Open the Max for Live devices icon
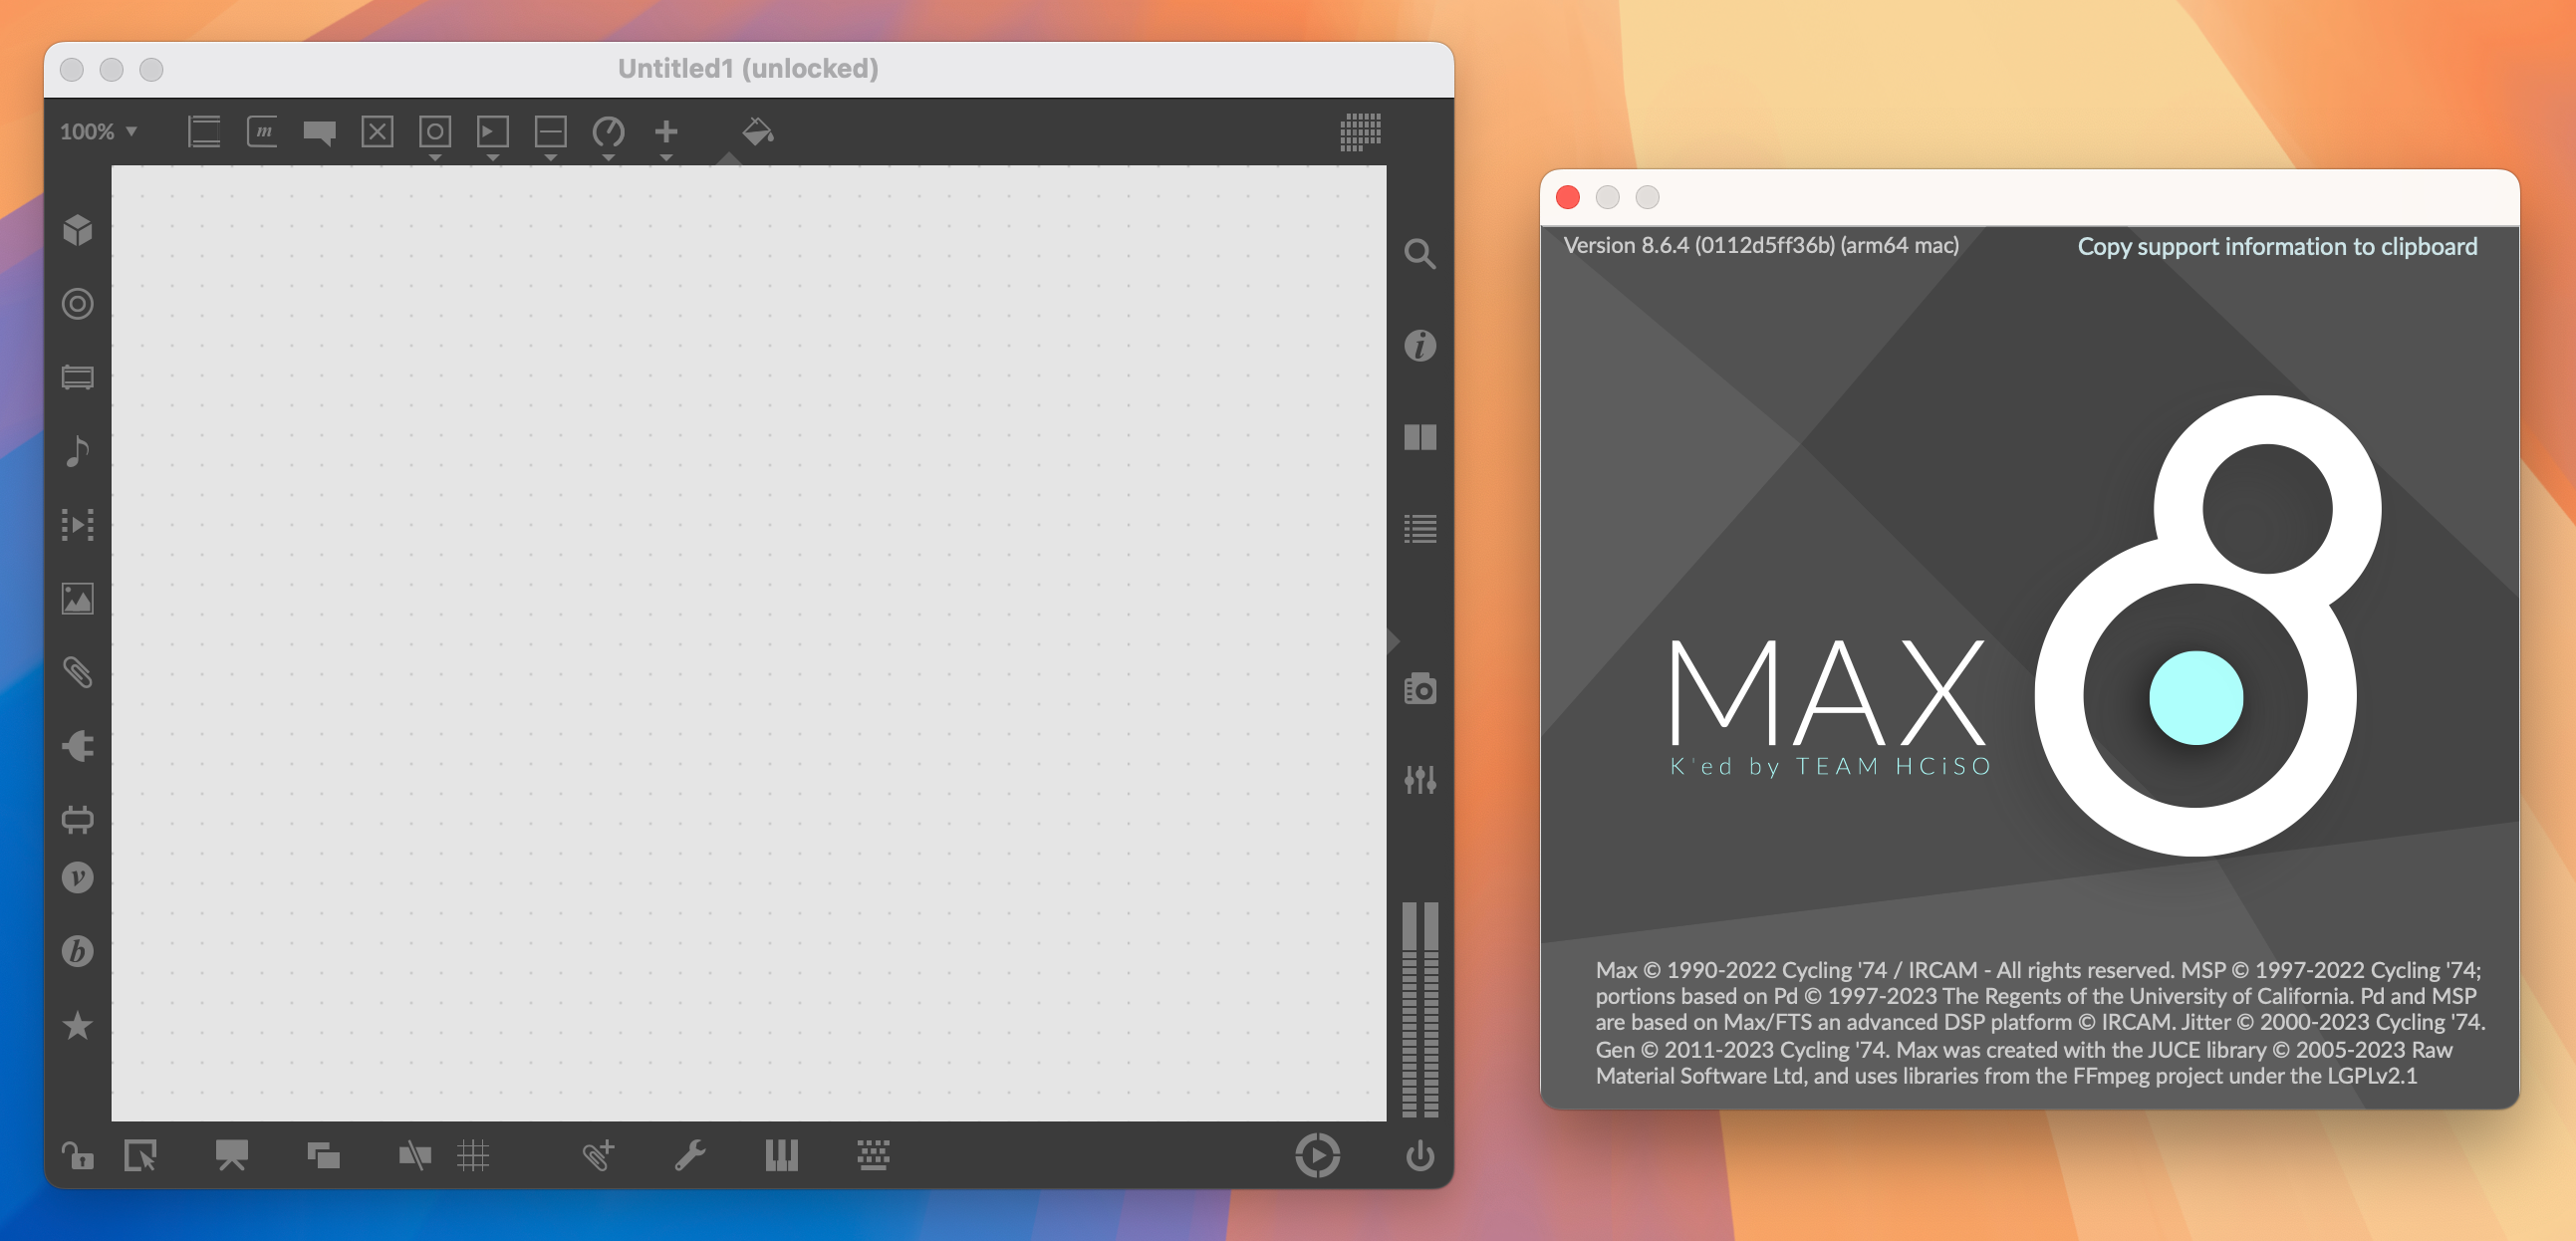 coord(78,820)
